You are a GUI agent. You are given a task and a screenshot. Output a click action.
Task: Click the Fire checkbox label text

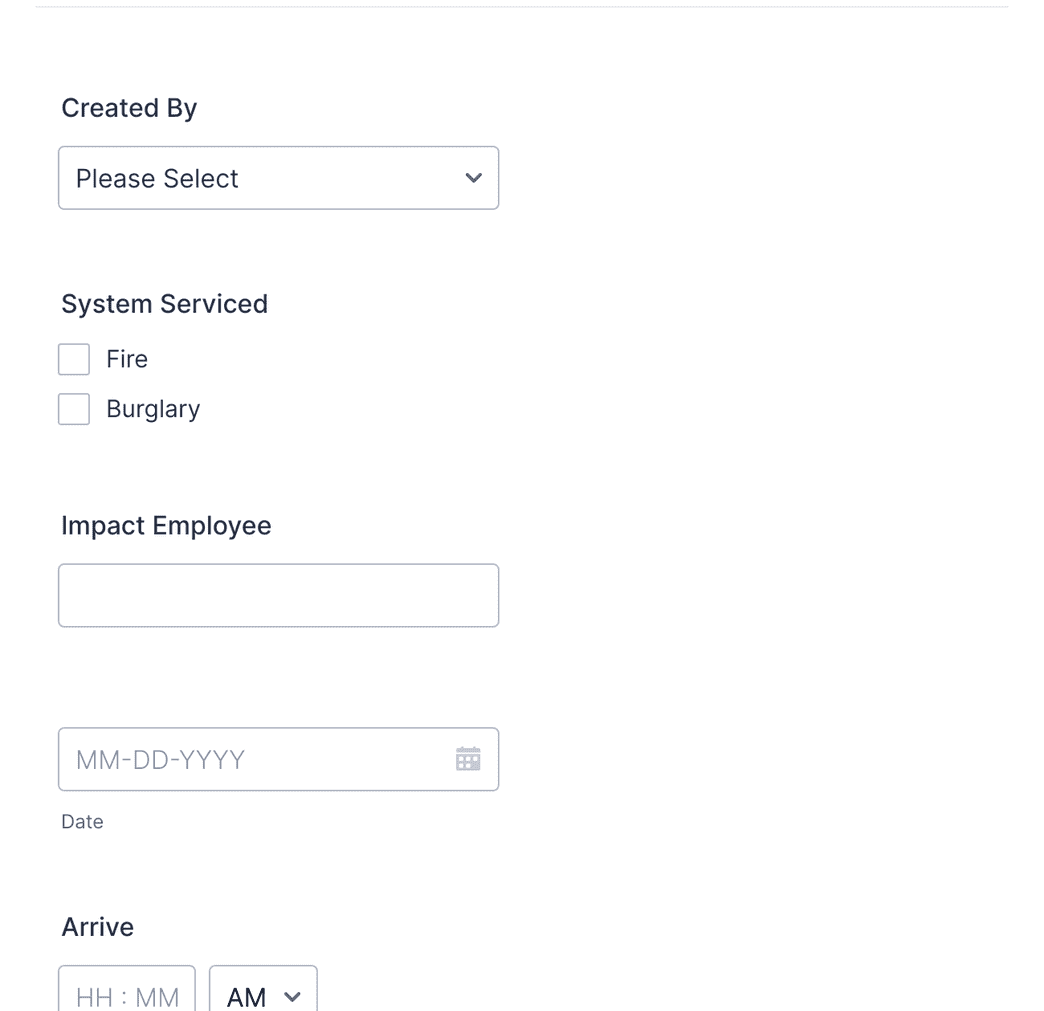127,358
